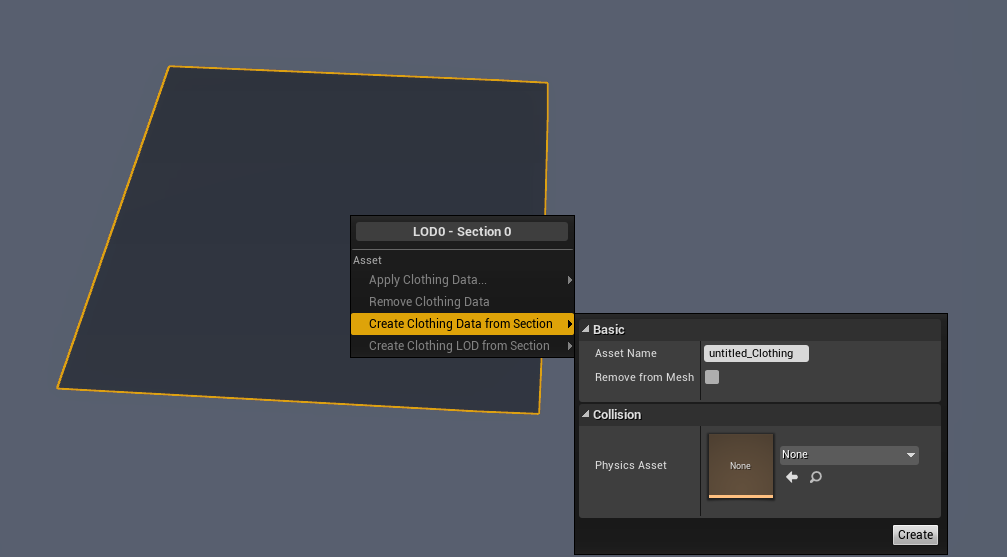Choose Remove Clothing Data
The image size is (1007, 557).
(x=429, y=302)
